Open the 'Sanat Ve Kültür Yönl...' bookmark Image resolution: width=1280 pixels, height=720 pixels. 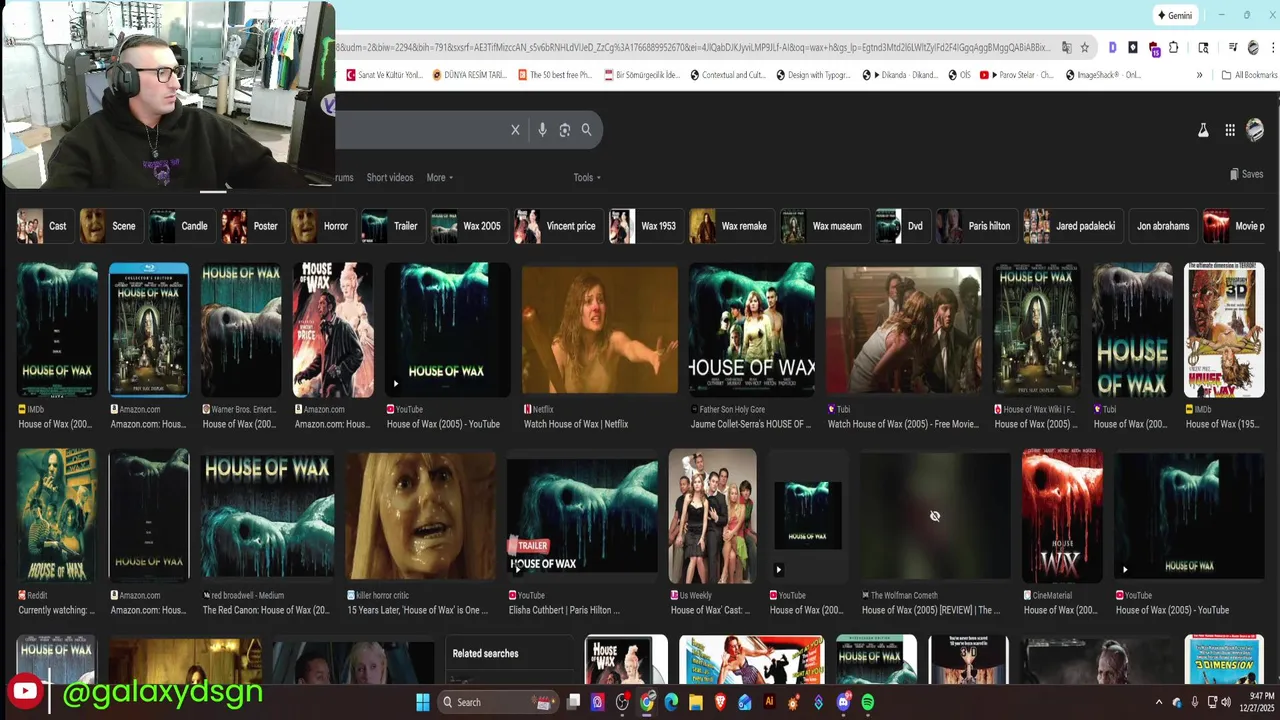coord(385,75)
